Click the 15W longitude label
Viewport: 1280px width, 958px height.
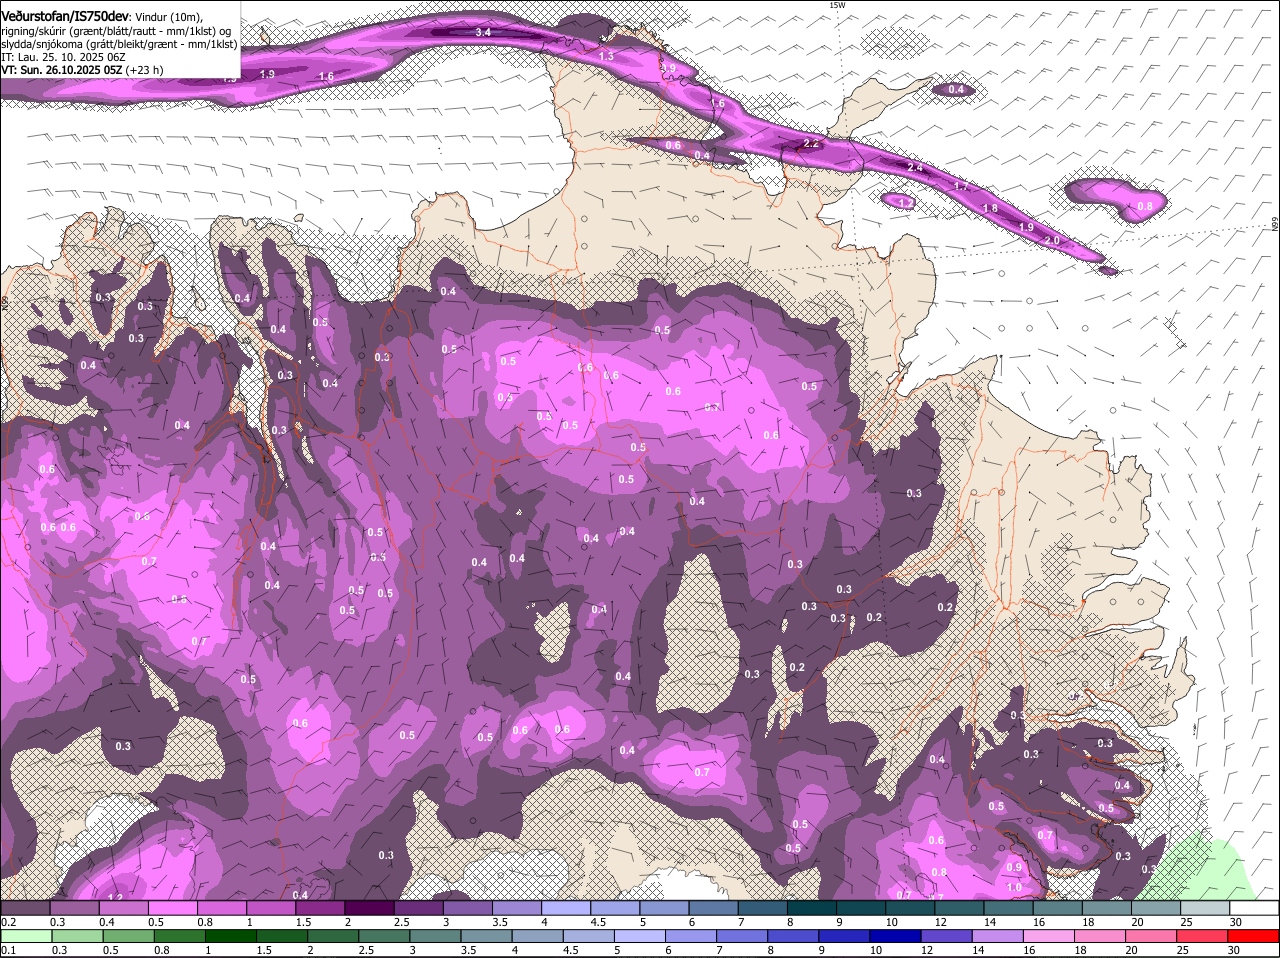(x=837, y=5)
